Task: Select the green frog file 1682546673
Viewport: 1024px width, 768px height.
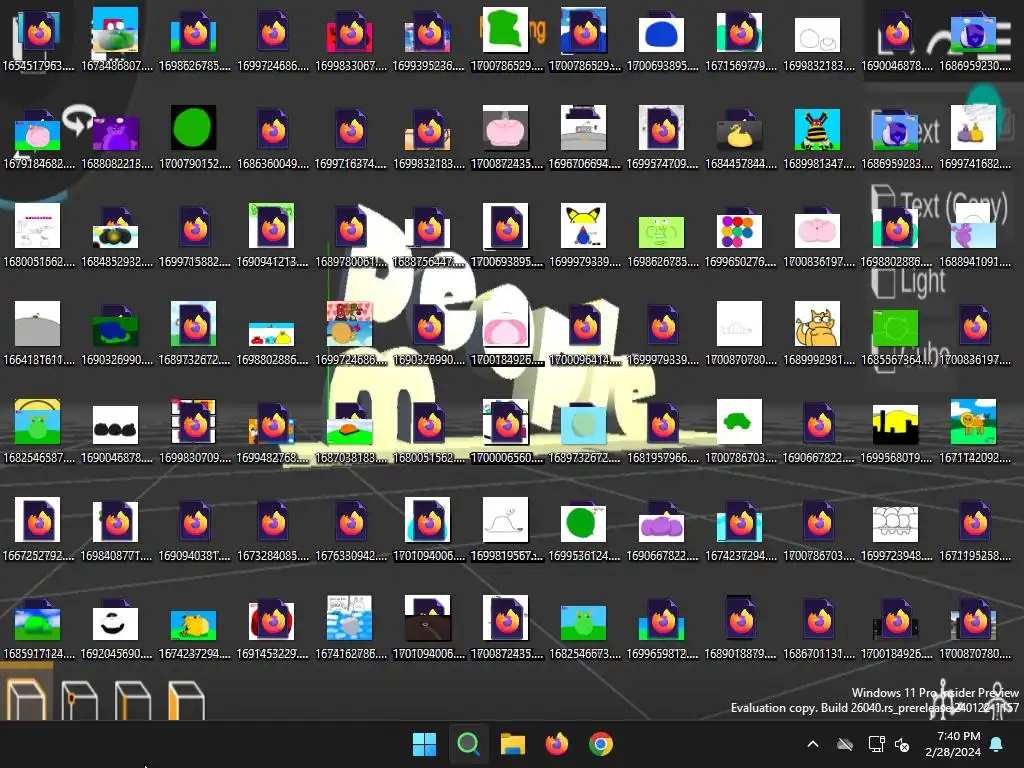Action: [x=584, y=627]
